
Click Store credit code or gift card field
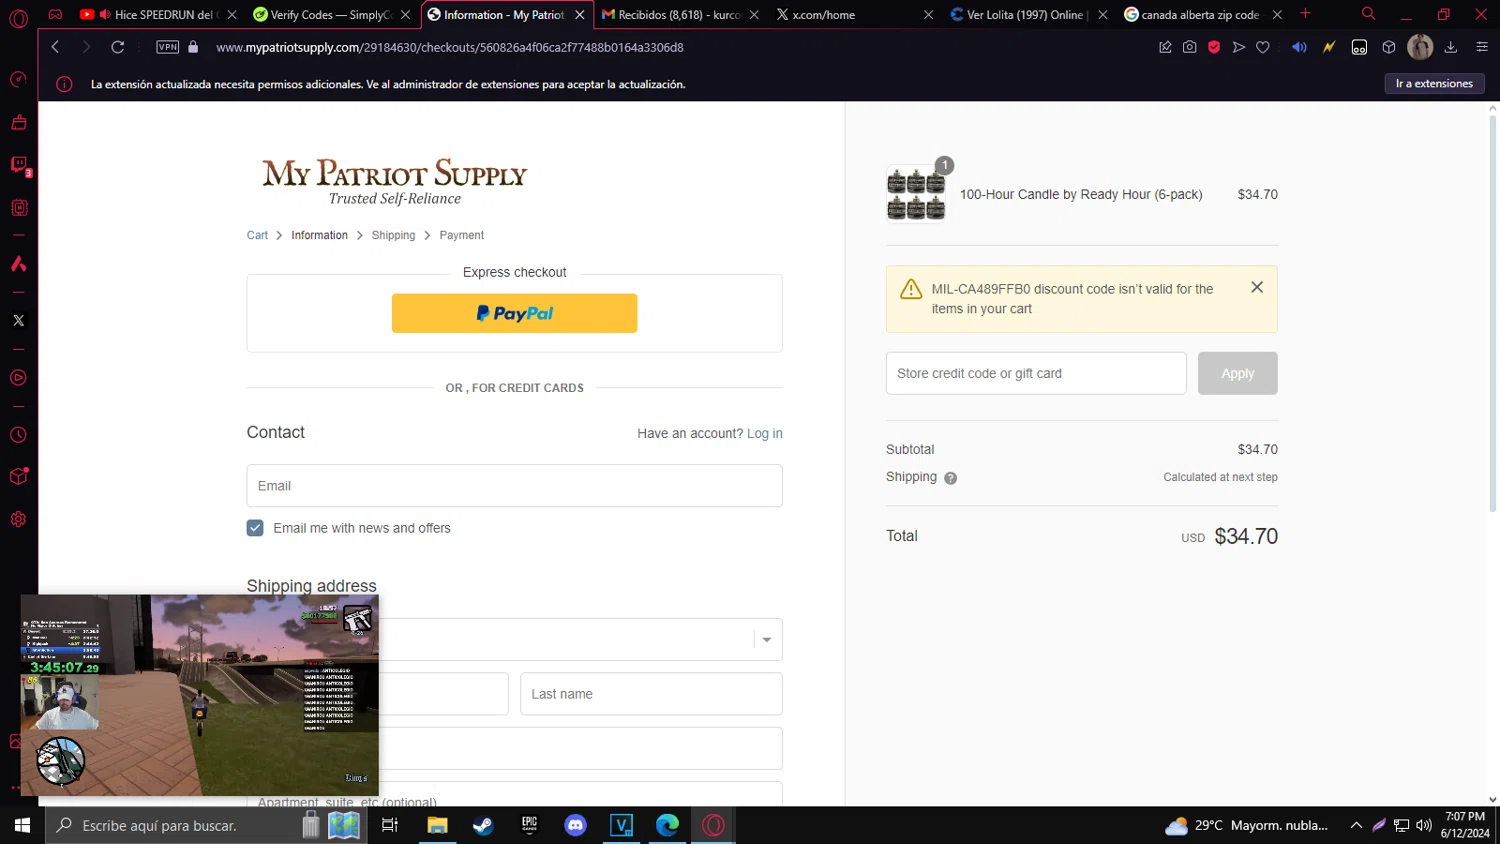pyautogui.click(x=1036, y=373)
